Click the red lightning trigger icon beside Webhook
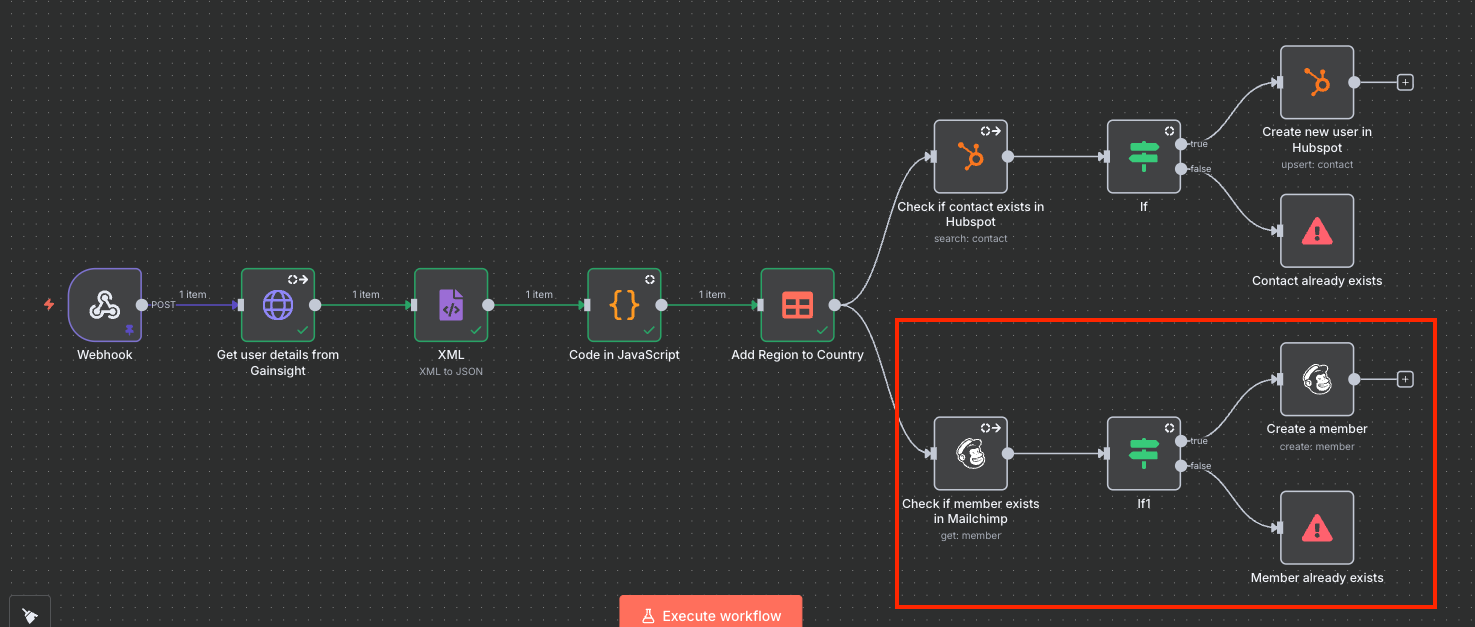Viewport: 1475px width, 627px height. pos(49,305)
